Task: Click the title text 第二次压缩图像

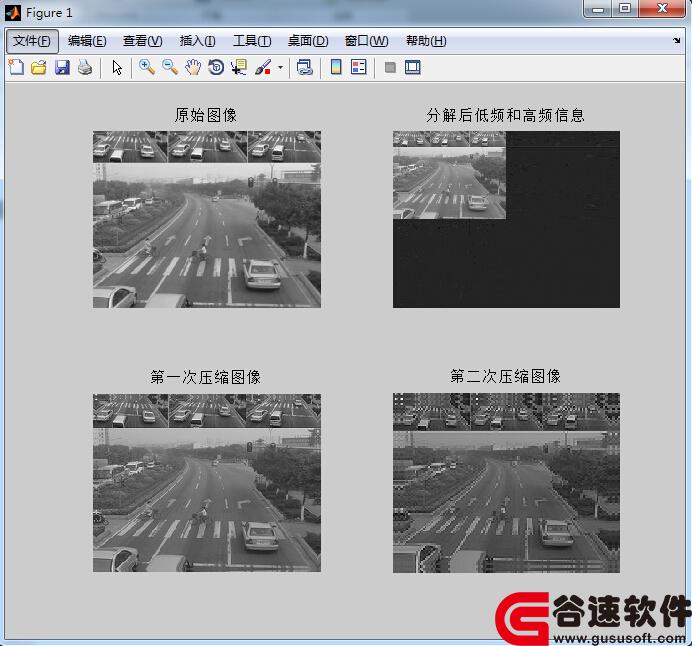Action: [506, 376]
